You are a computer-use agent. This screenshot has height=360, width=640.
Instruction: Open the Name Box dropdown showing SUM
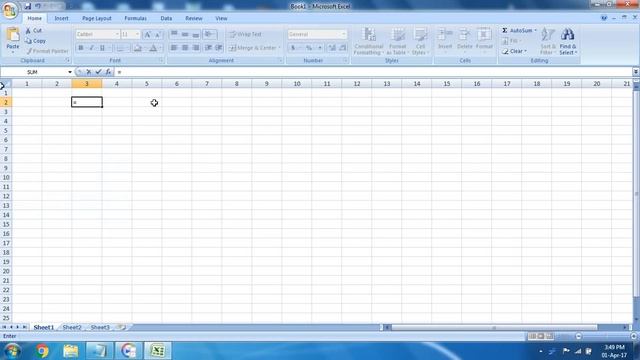[70, 72]
